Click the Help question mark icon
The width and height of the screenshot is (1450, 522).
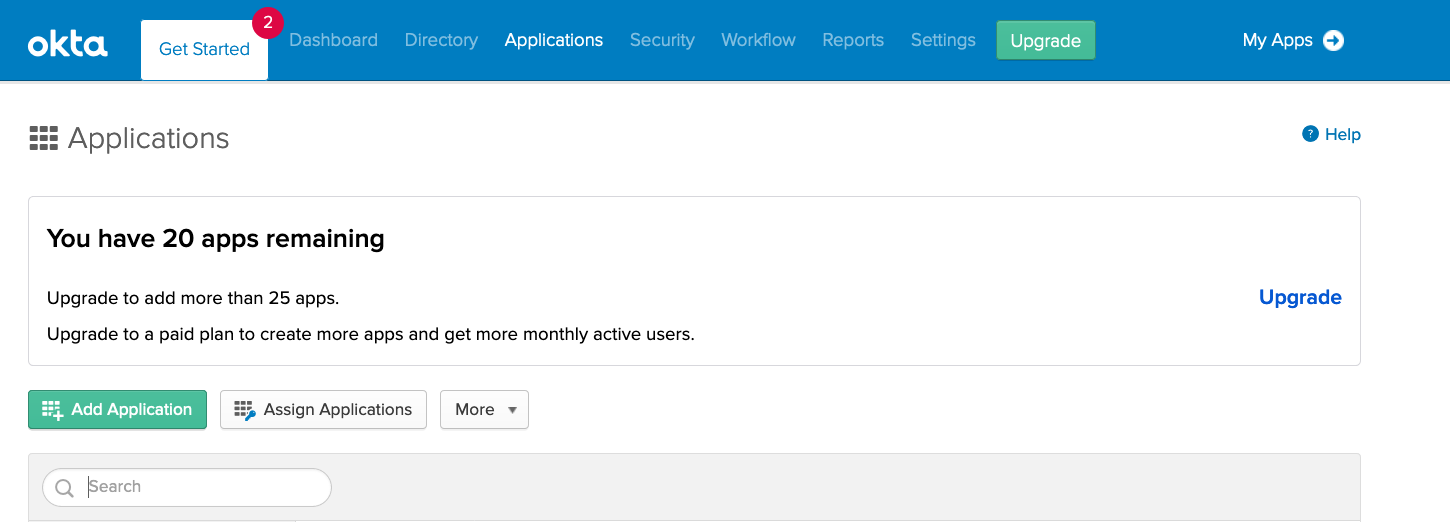pyautogui.click(x=1310, y=134)
